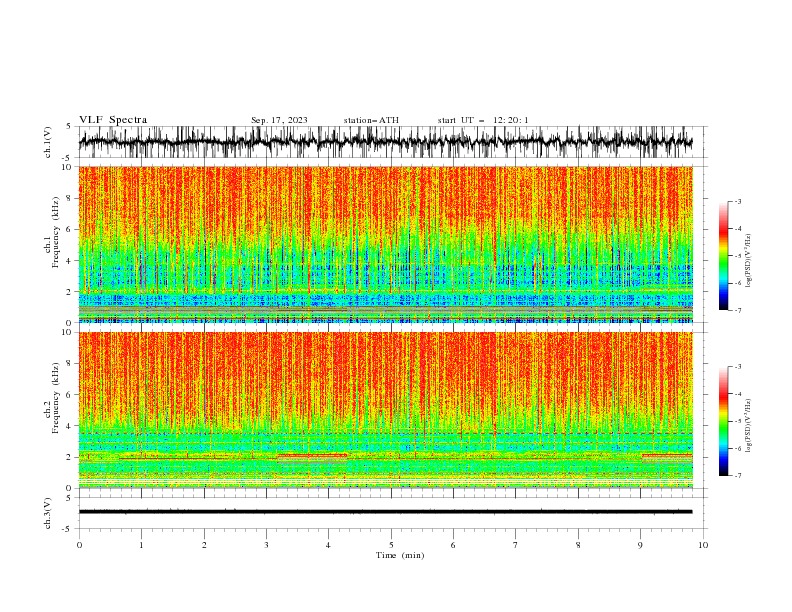Click the ch.2 spectrogram color bar

click(x=723, y=421)
